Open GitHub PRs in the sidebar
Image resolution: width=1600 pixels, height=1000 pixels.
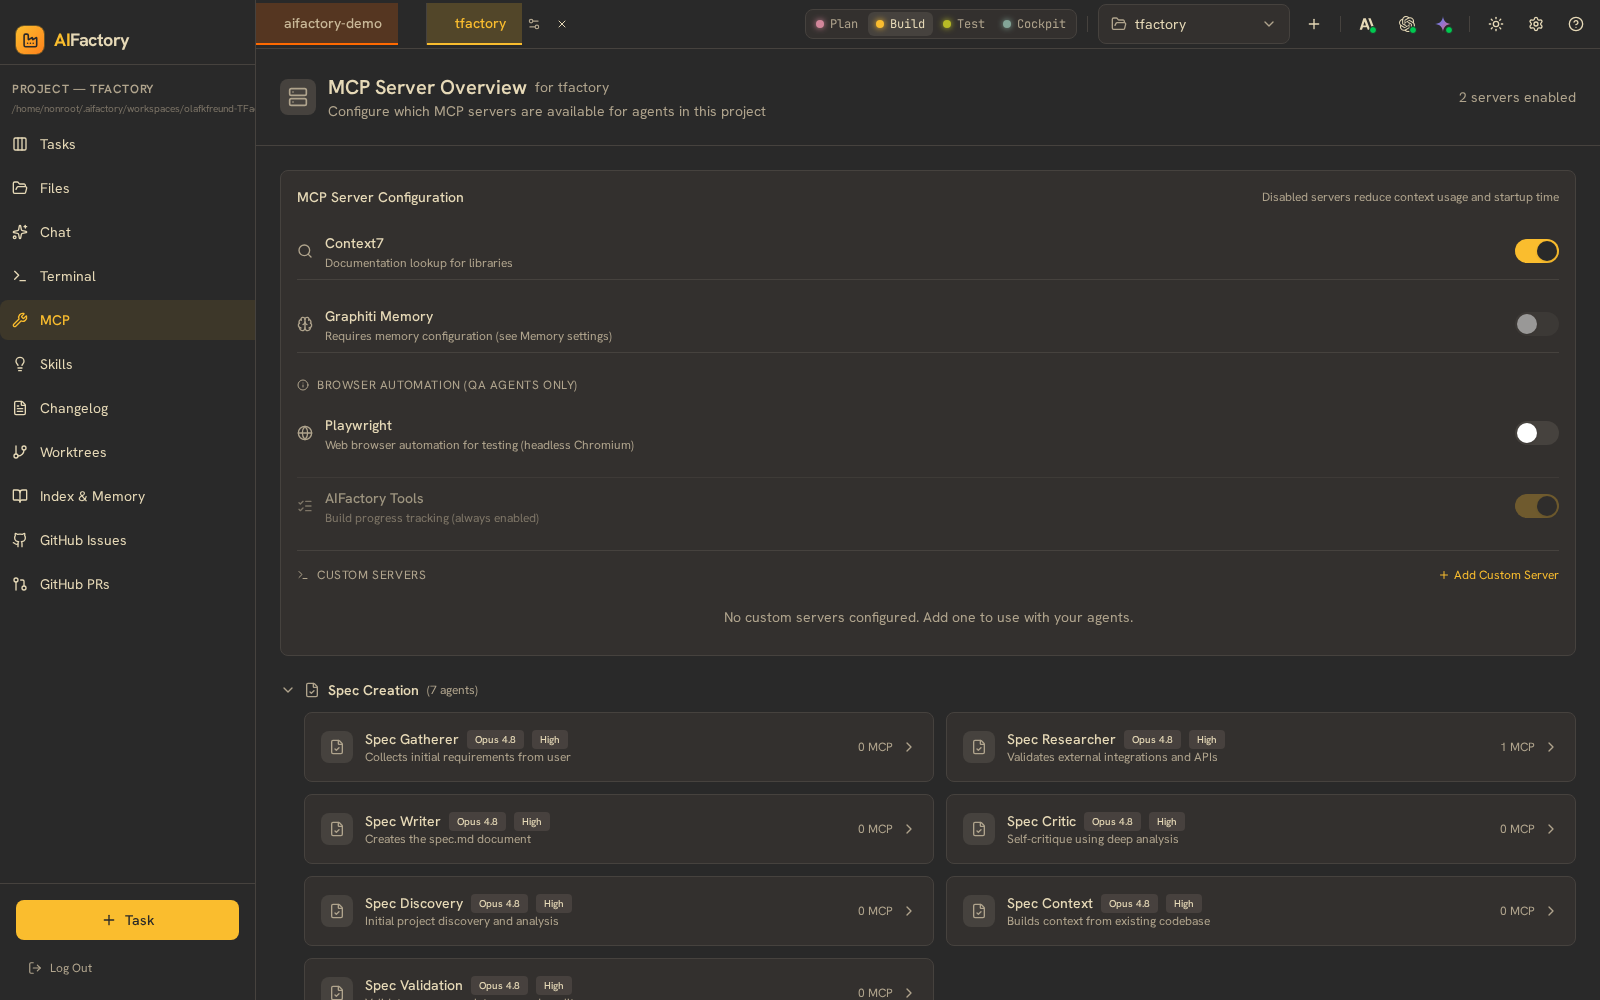(x=128, y=584)
